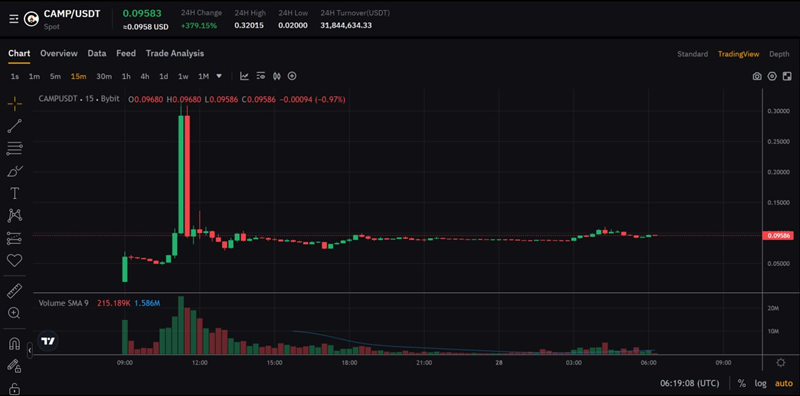800x396 pixels.
Task: Toggle log scale mode
Action: point(761,383)
